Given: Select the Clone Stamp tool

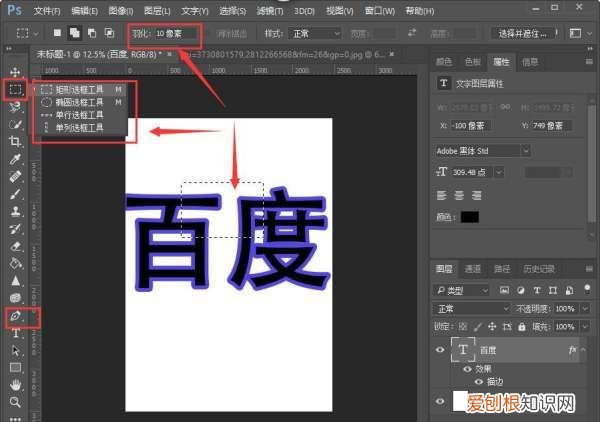Looking at the screenshot, I should click(x=15, y=212).
